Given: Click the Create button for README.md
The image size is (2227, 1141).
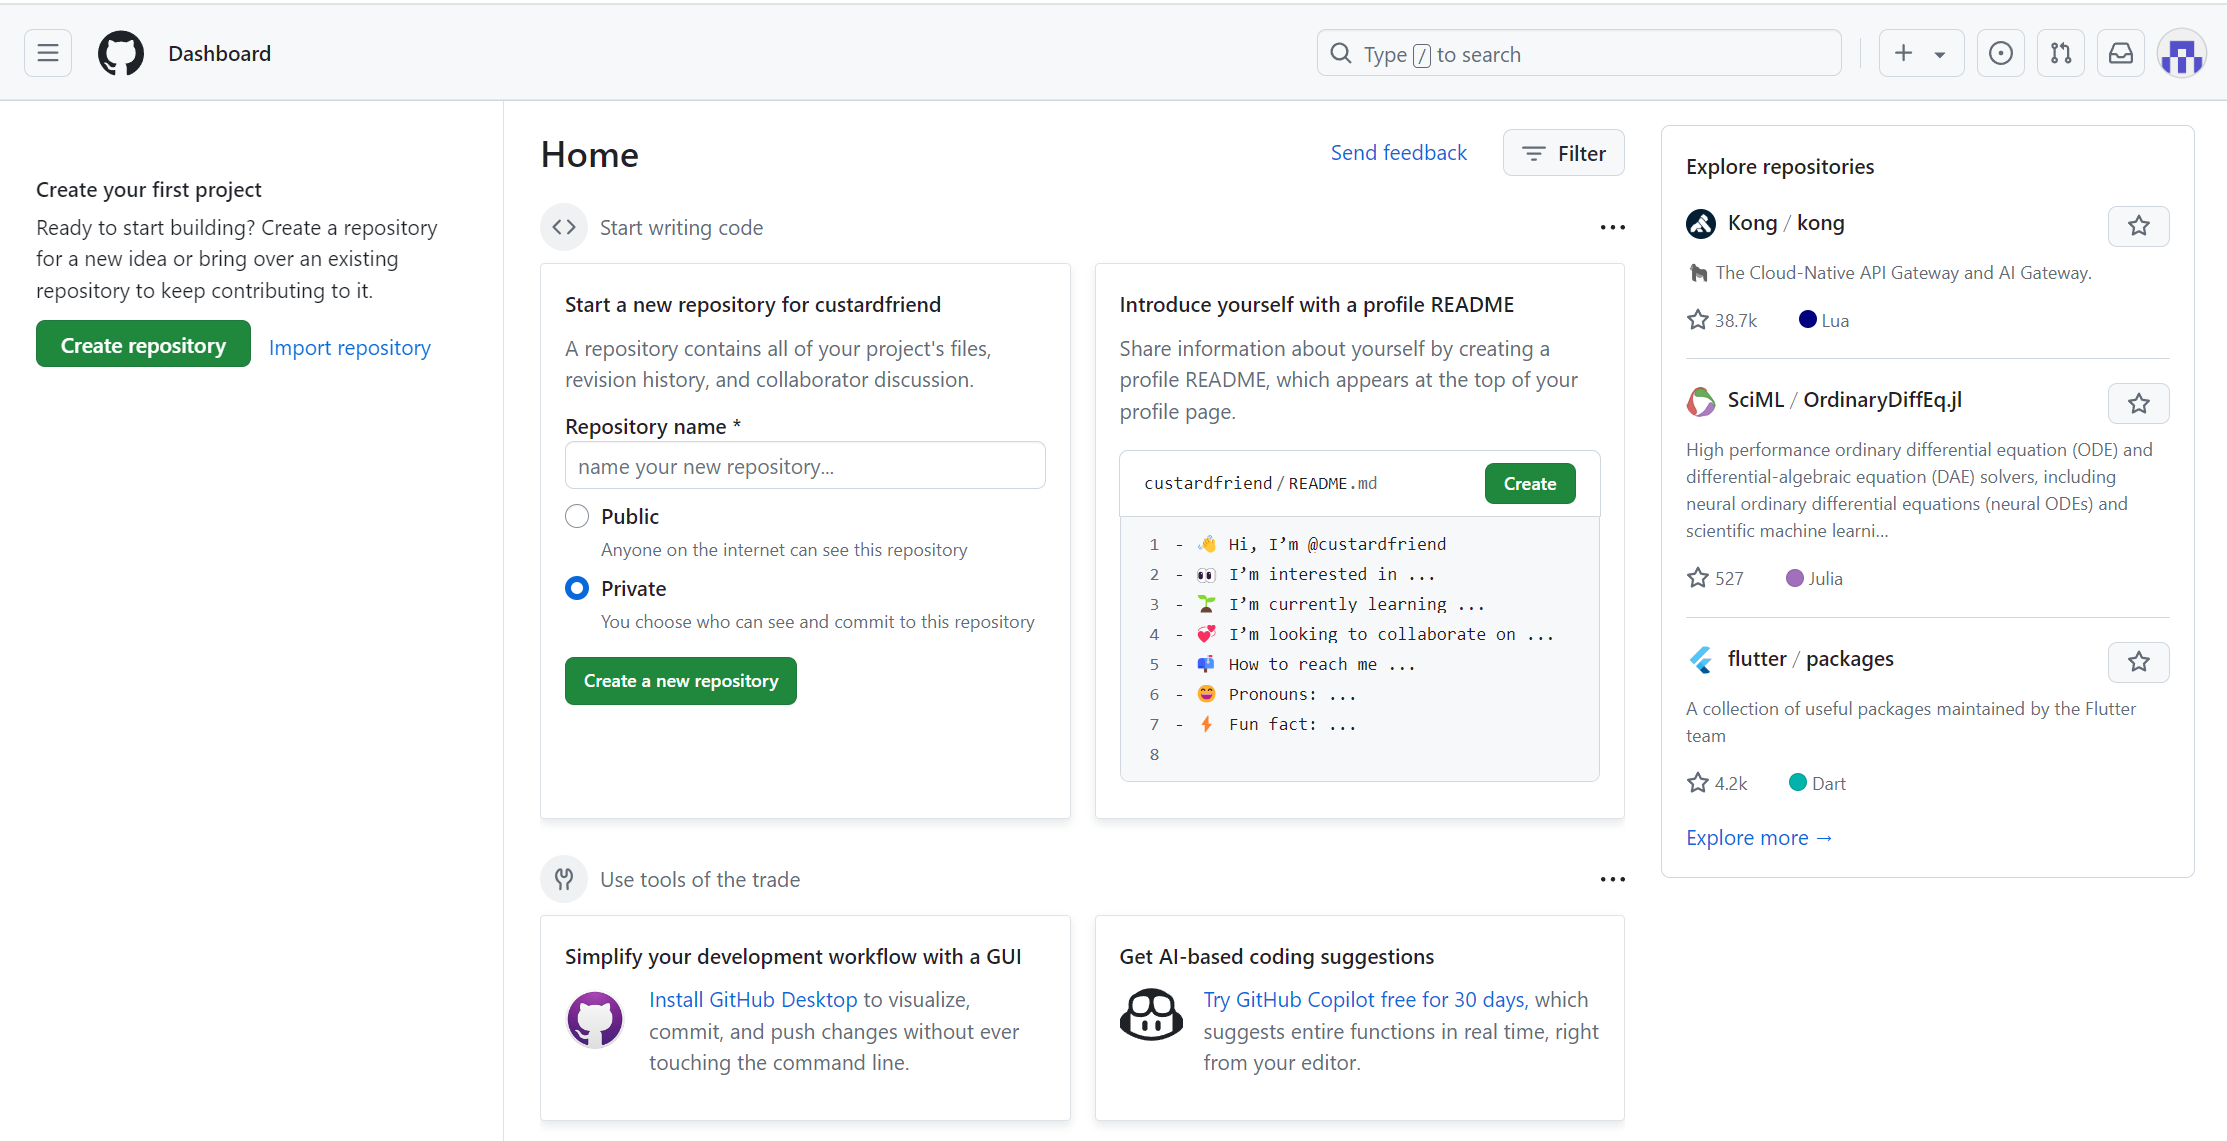Looking at the screenshot, I should 1529,484.
